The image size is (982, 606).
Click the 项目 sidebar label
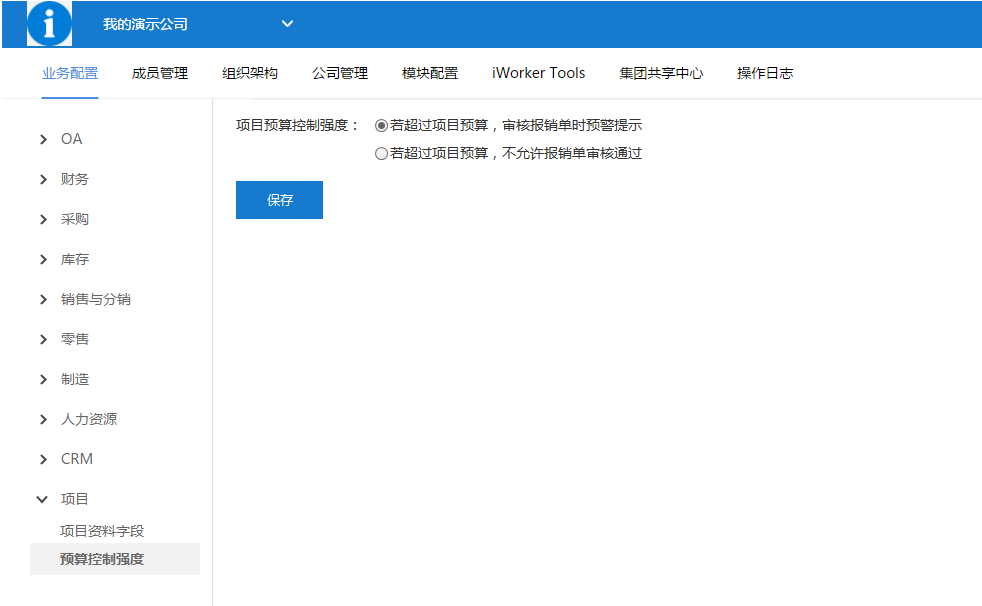pos(75,499)
